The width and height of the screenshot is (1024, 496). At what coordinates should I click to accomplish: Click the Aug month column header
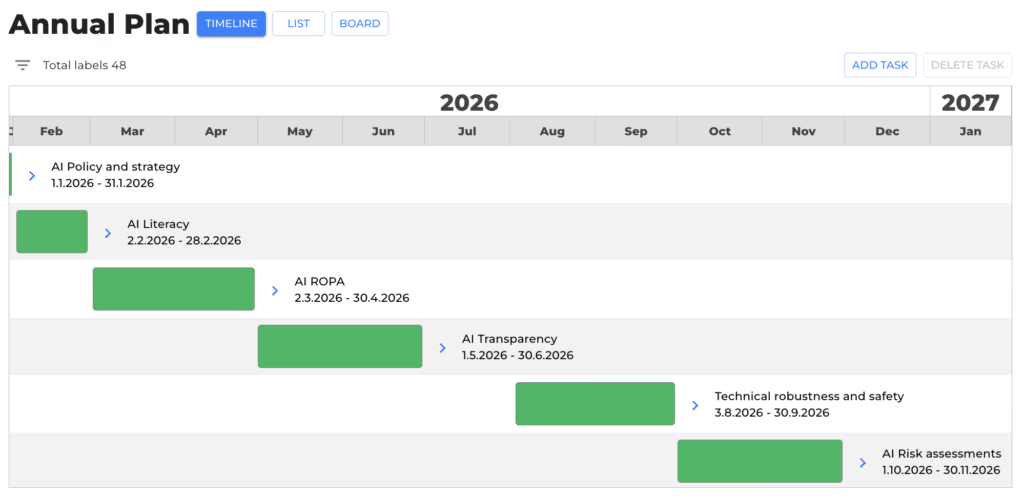point(552,131)
